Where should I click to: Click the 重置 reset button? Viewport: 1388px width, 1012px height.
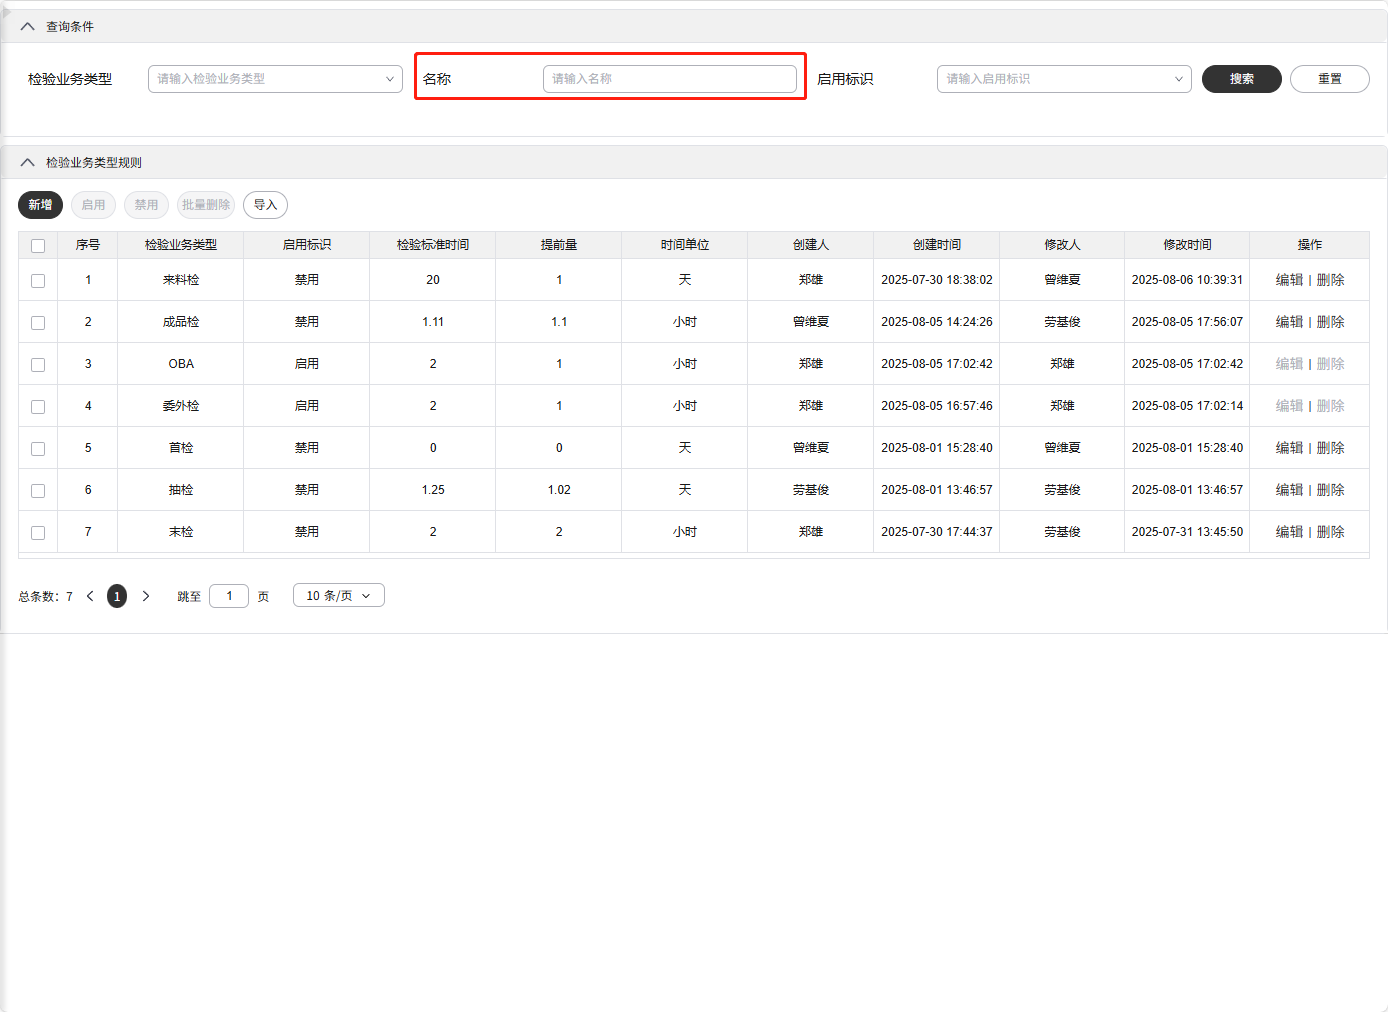(x=1329, y=79)
